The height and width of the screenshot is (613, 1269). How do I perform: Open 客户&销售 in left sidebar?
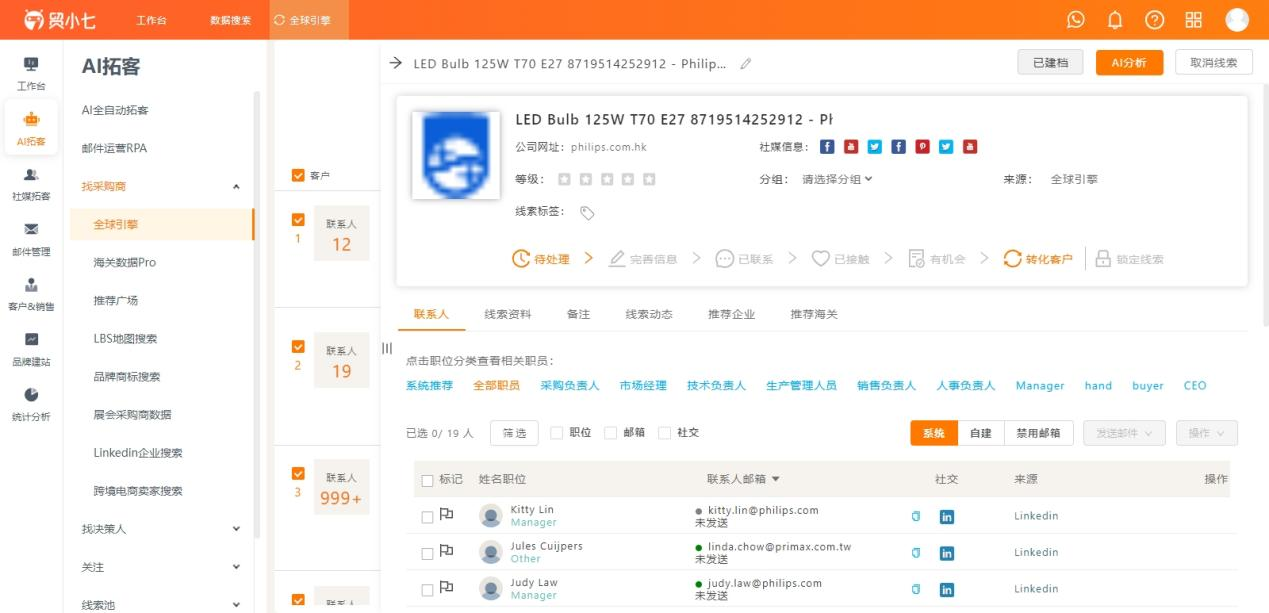pyautogui.click(x=31, y=293)
